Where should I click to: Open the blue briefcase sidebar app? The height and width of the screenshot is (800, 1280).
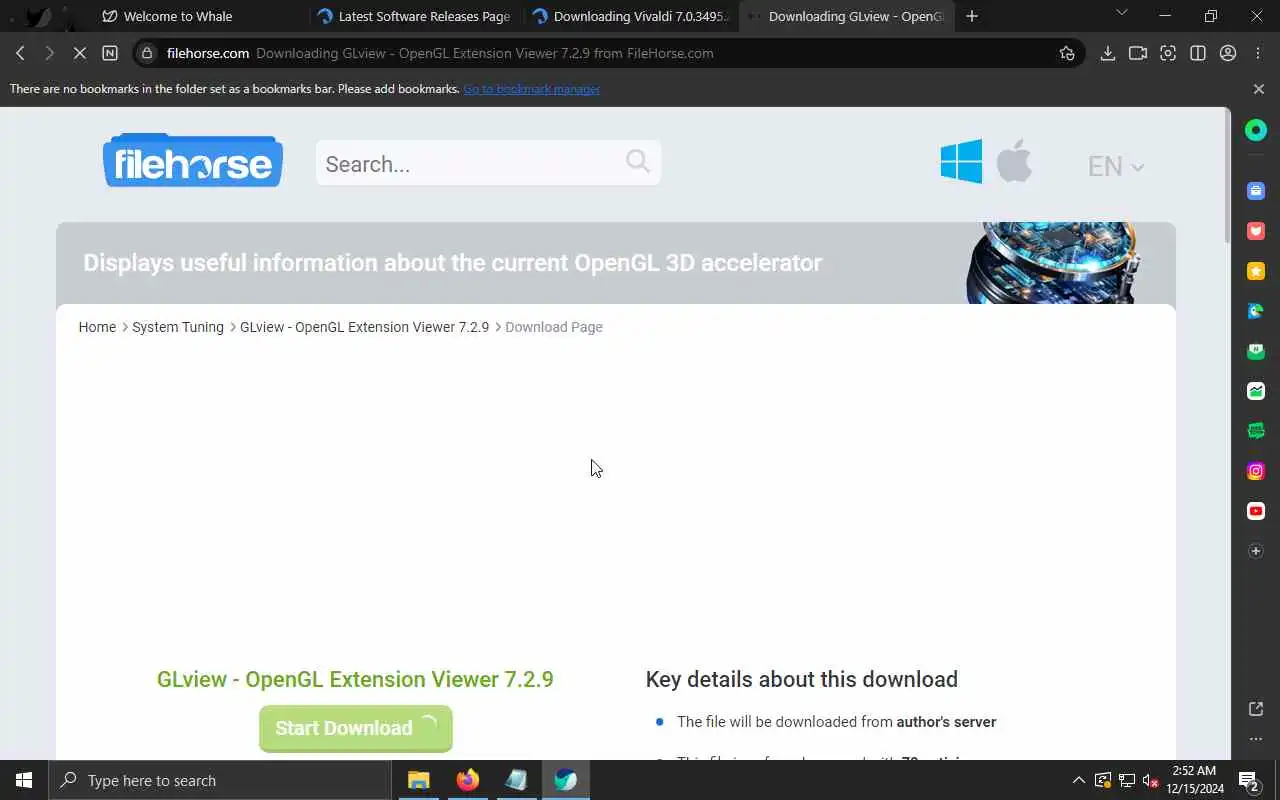pos(1256,190)
